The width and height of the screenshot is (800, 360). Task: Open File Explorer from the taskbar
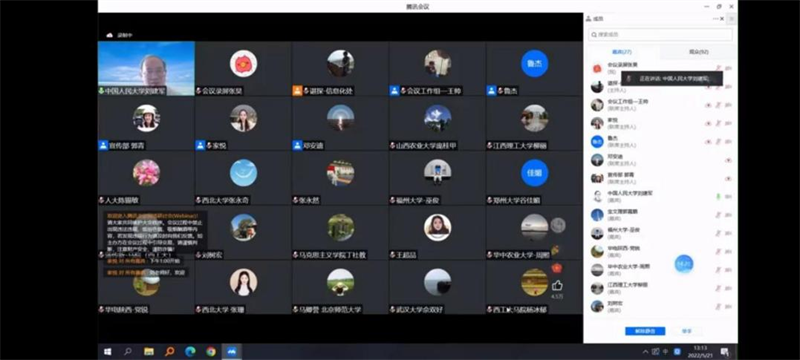[x=149, y=352]
